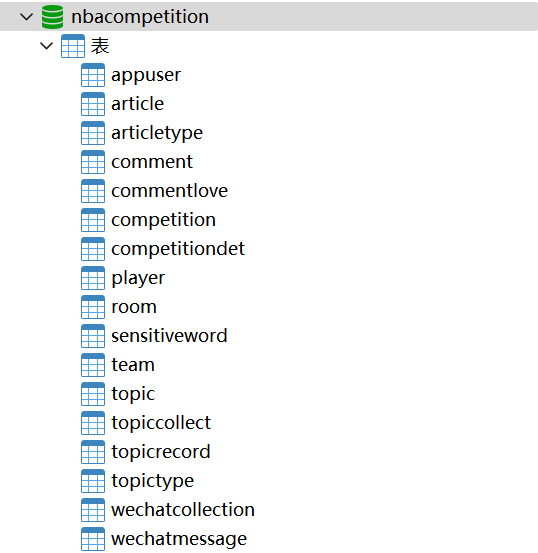Collapse the 表 tables folder chevron
Image resolution: width=538 pixels, height=553 pixels.
tap(47, 46)
